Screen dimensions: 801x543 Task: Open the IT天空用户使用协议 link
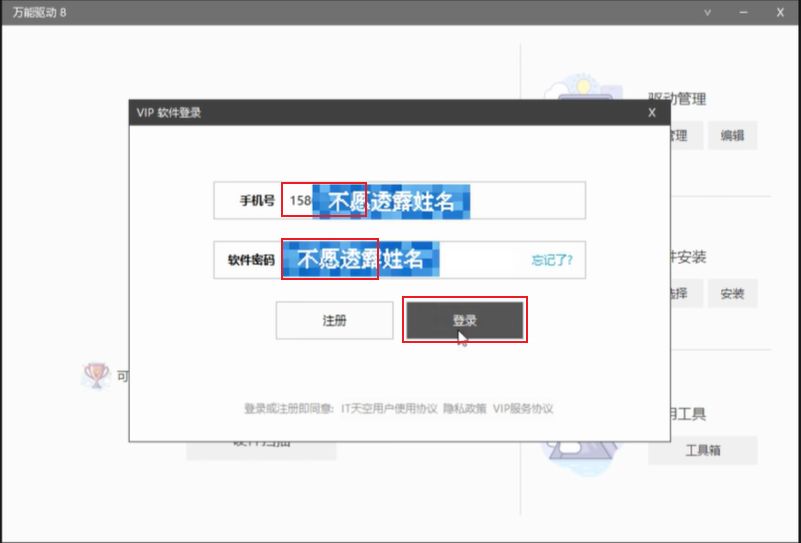[389, 408]
